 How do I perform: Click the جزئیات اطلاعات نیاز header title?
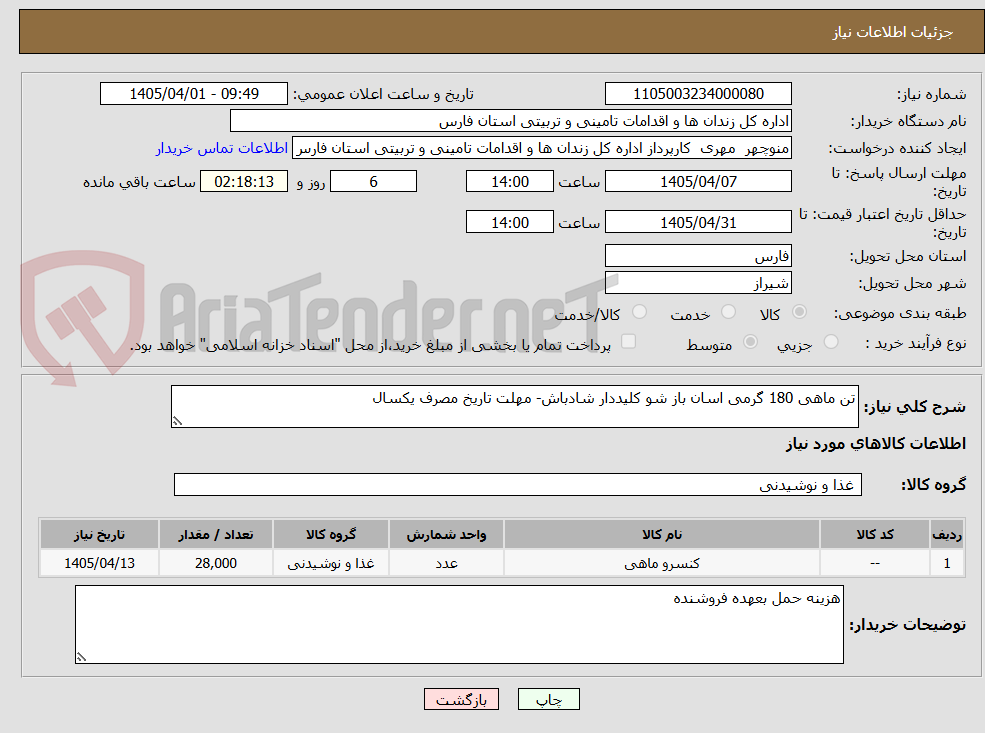click(893, 32)
